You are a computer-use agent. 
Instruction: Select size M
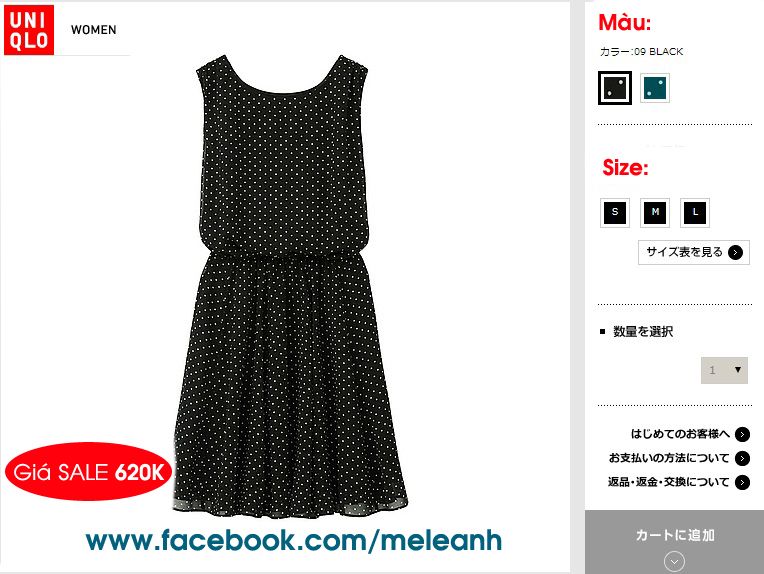pos(655,212)
